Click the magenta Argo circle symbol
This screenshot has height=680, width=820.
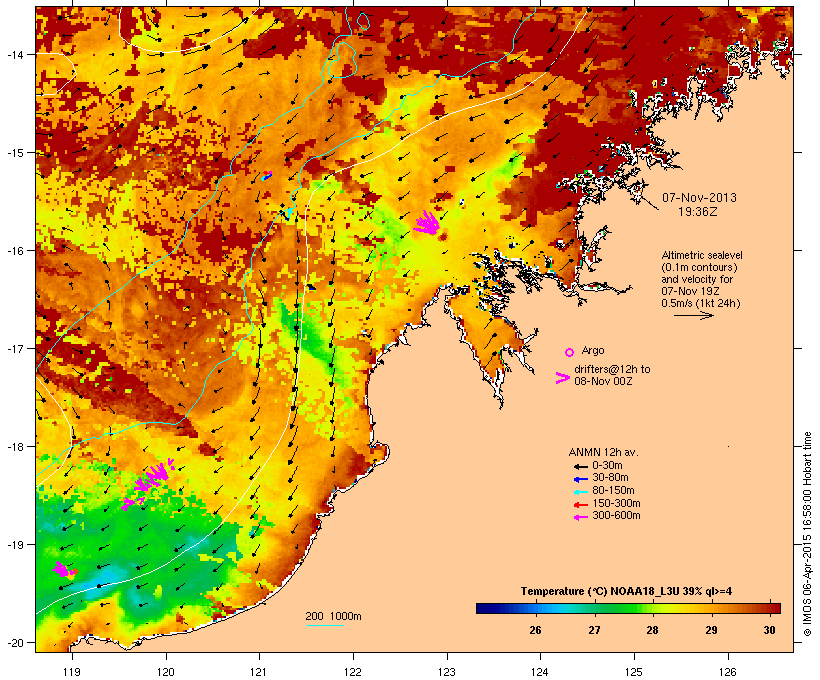569,352
